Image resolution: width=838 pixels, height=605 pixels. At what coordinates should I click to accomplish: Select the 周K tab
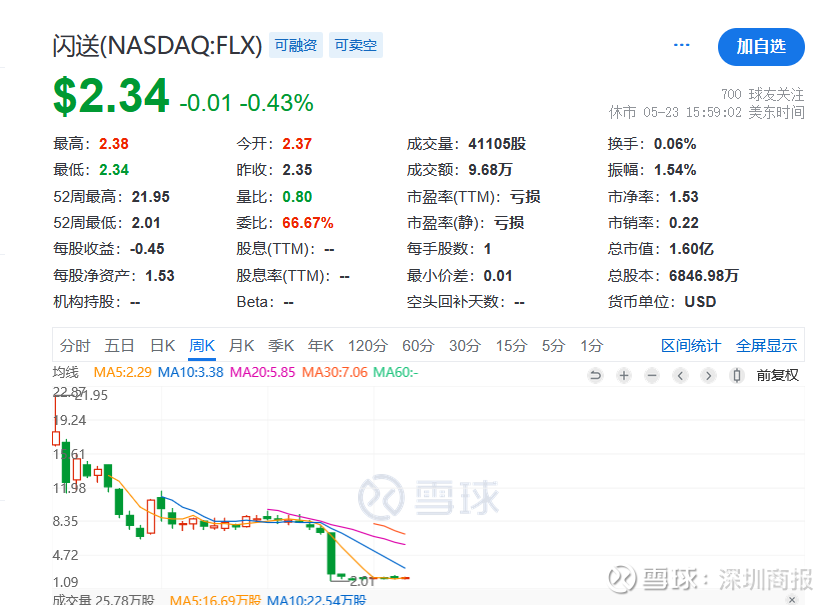[202, 346]
